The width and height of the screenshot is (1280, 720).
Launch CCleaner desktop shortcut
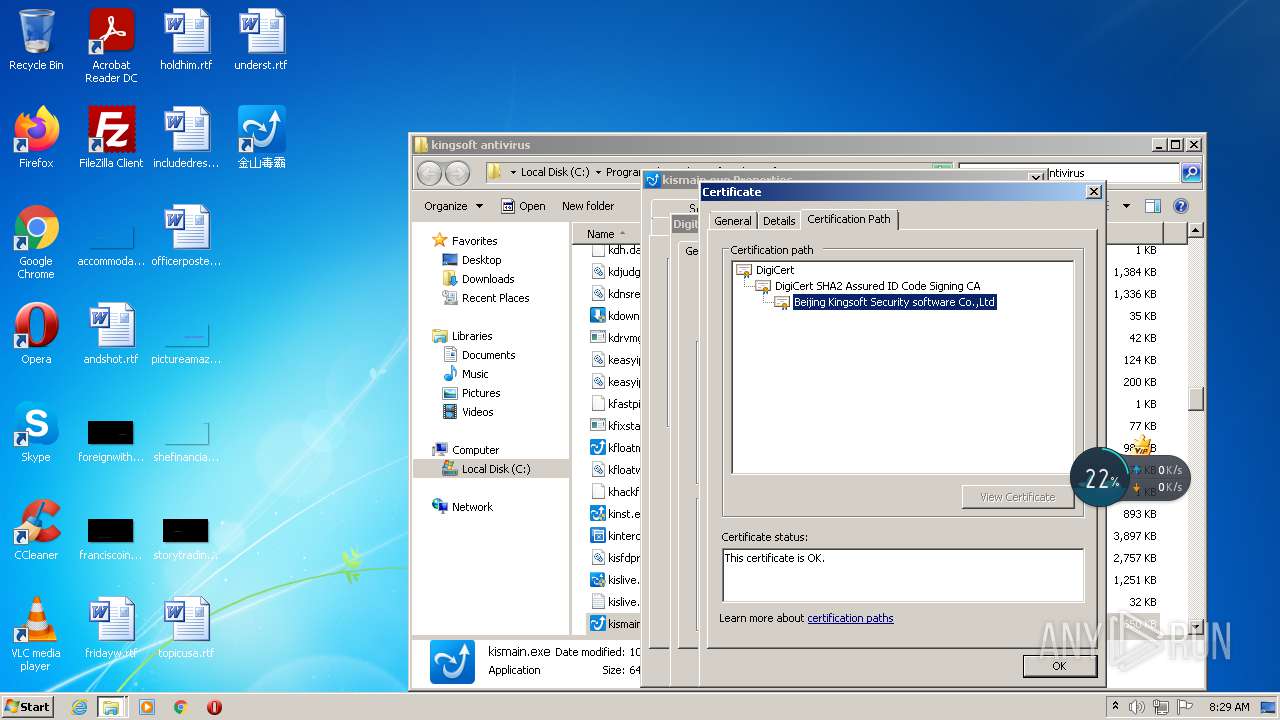point(36,530)
